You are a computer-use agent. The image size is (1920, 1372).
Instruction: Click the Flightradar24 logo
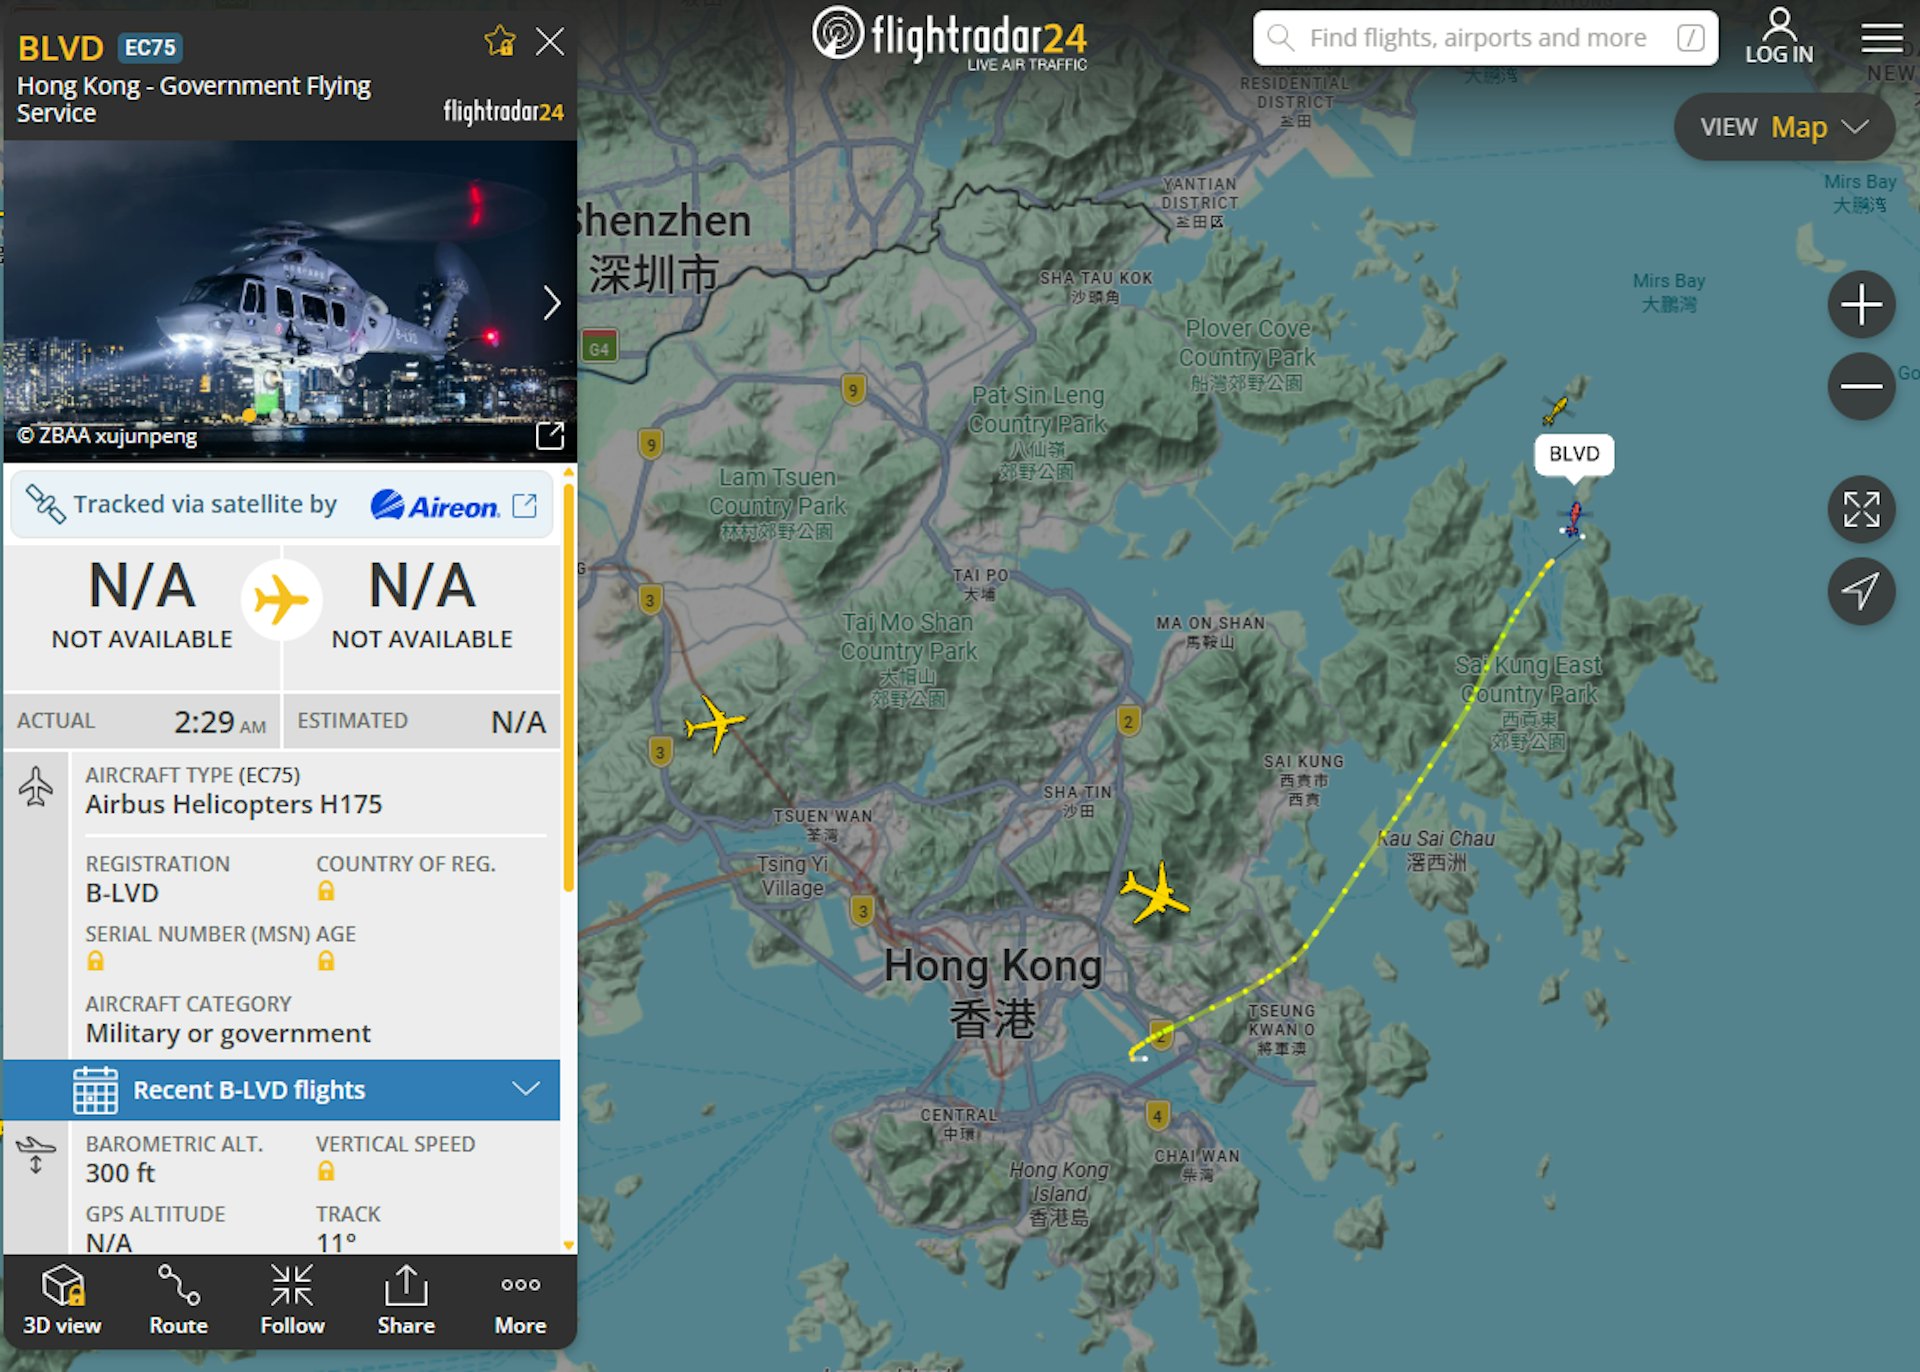pyautogui.click(x=949, y=38)
